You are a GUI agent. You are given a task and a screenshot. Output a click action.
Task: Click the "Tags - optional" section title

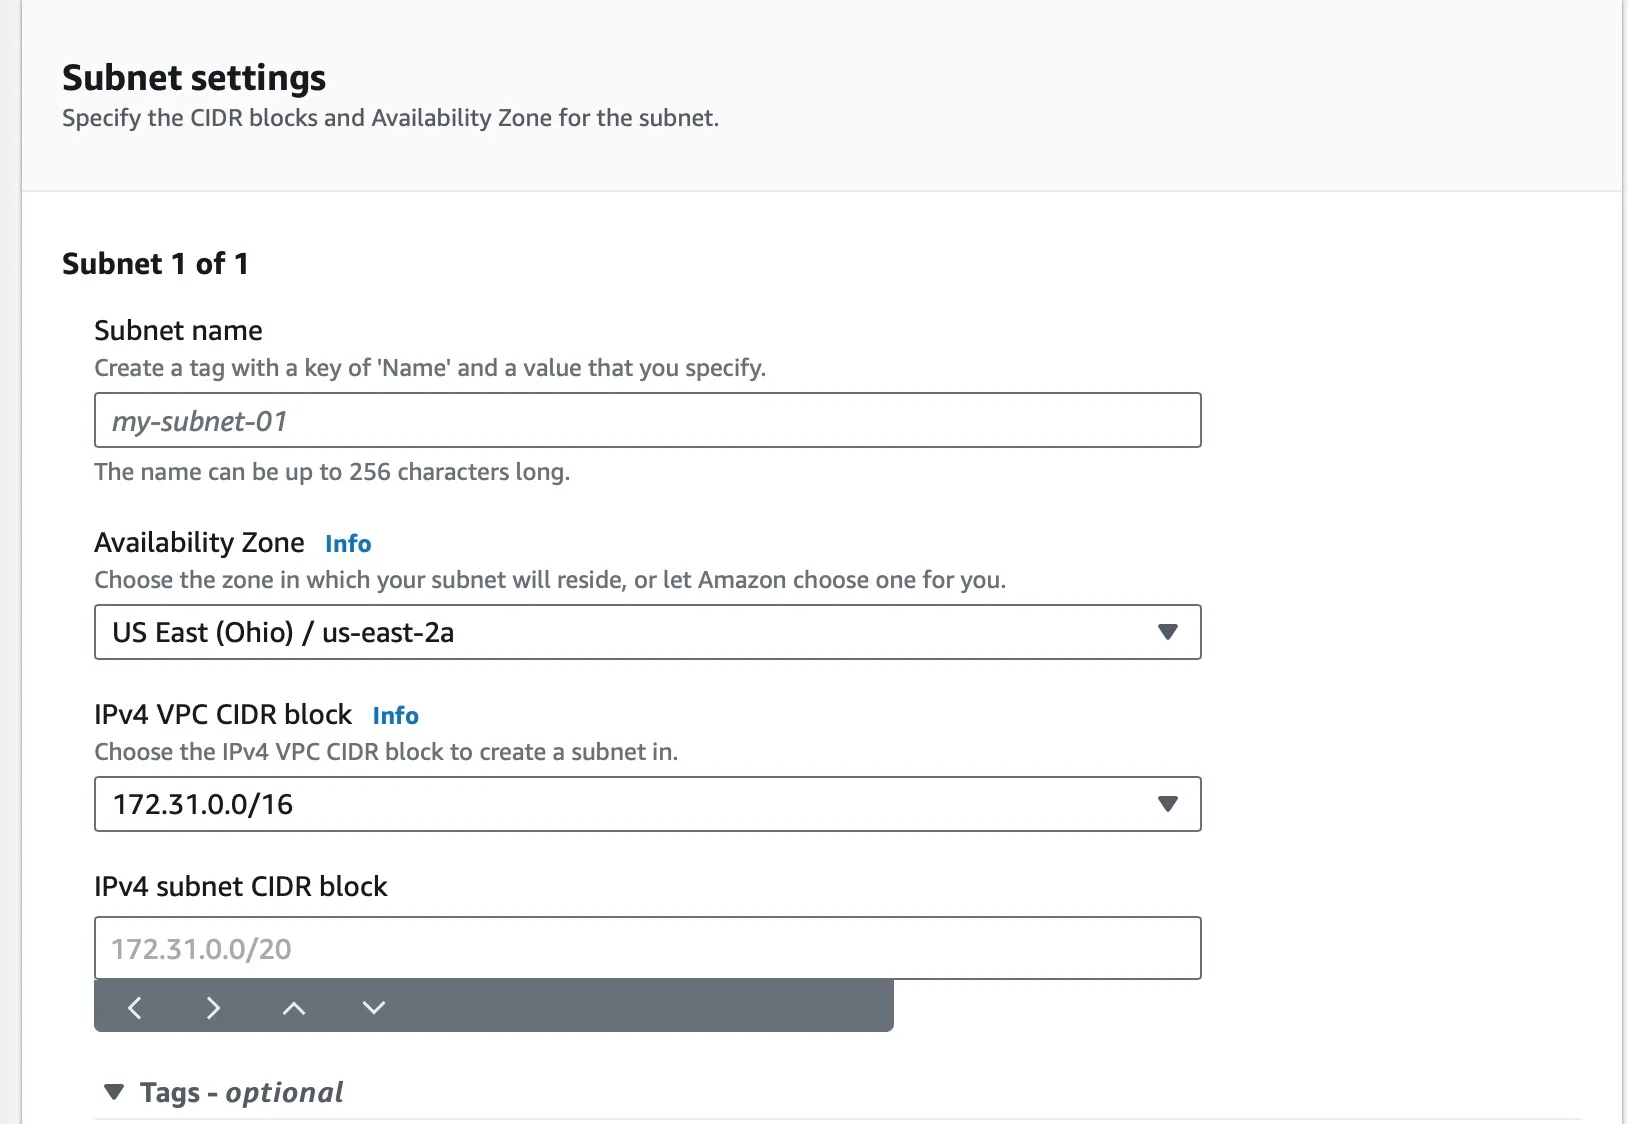pos(241,1092)
